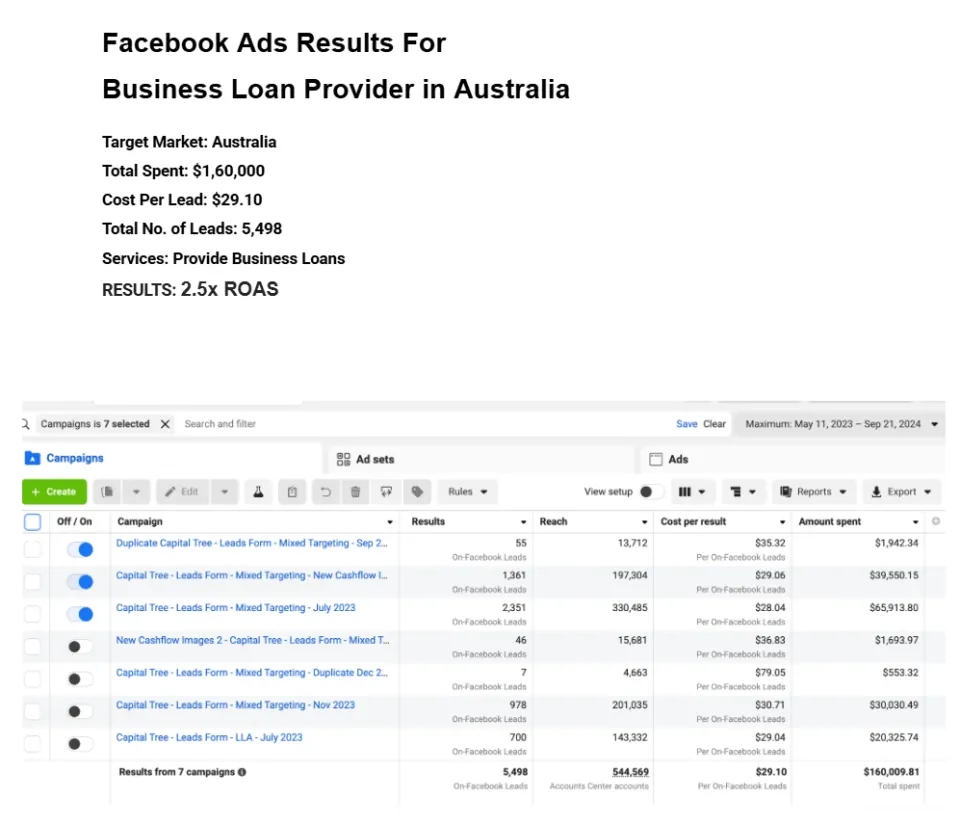Open Duplicate Capital Tree Sep campaign link
This screenshot has height=824, width=960.
[252, 542]
